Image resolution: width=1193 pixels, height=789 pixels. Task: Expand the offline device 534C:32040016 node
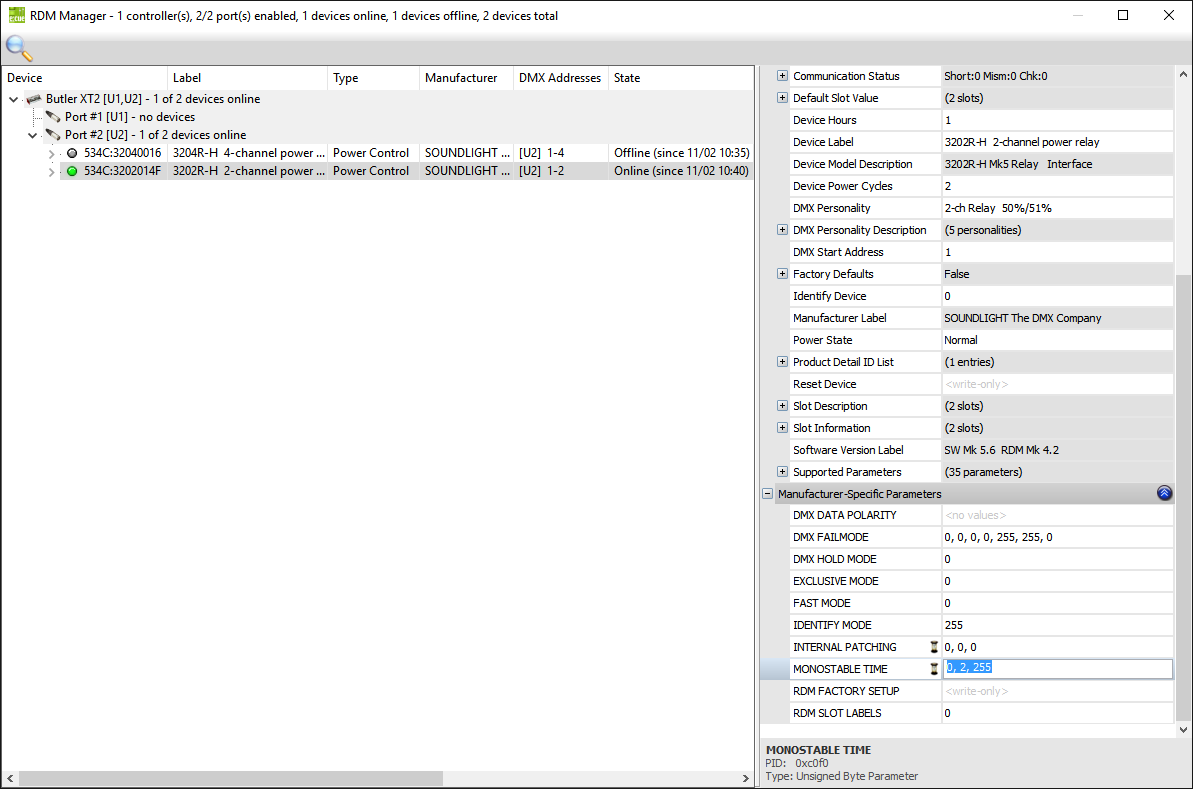click(52, 153)
